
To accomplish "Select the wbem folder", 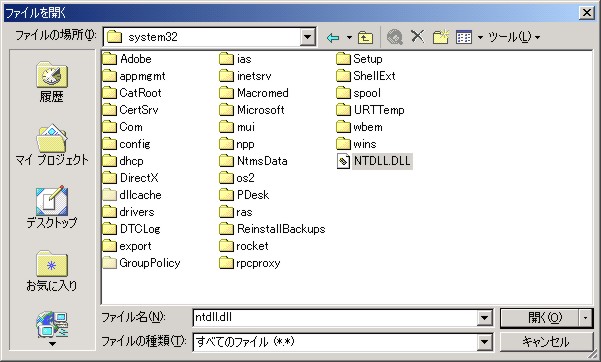I will pyautogui.click(x=360, y=127).
